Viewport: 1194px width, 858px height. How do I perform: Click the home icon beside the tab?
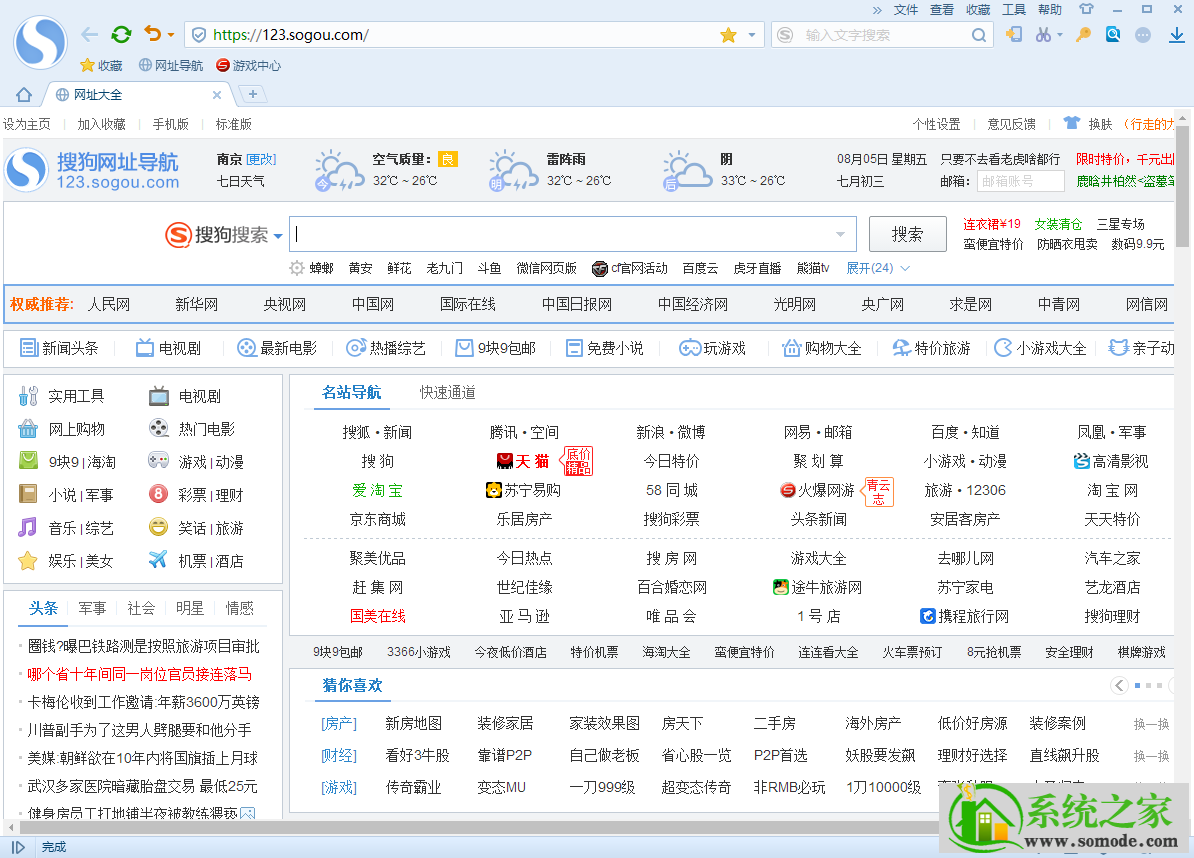(x=24, y=94)
